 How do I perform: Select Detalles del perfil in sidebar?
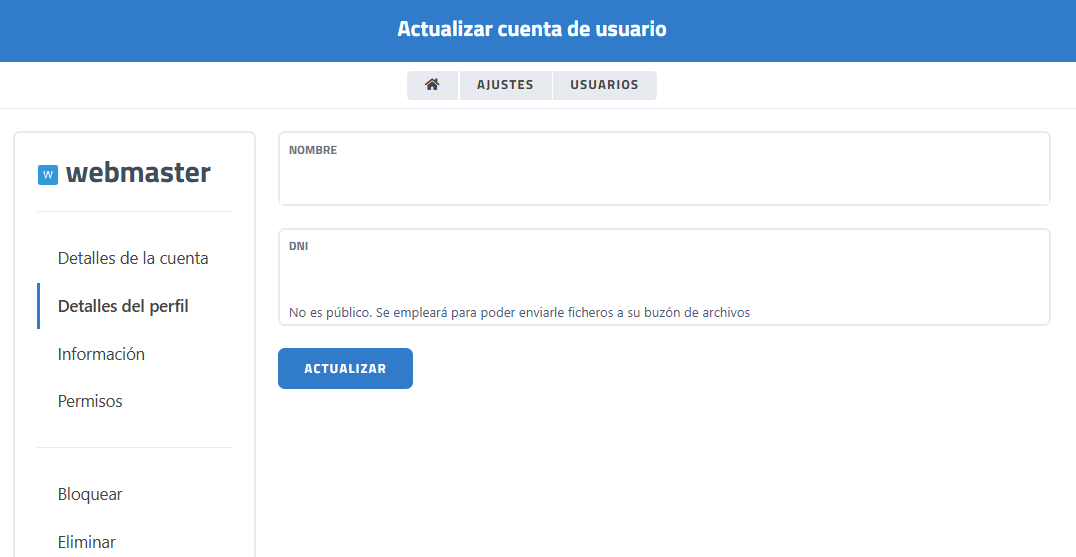123,306
